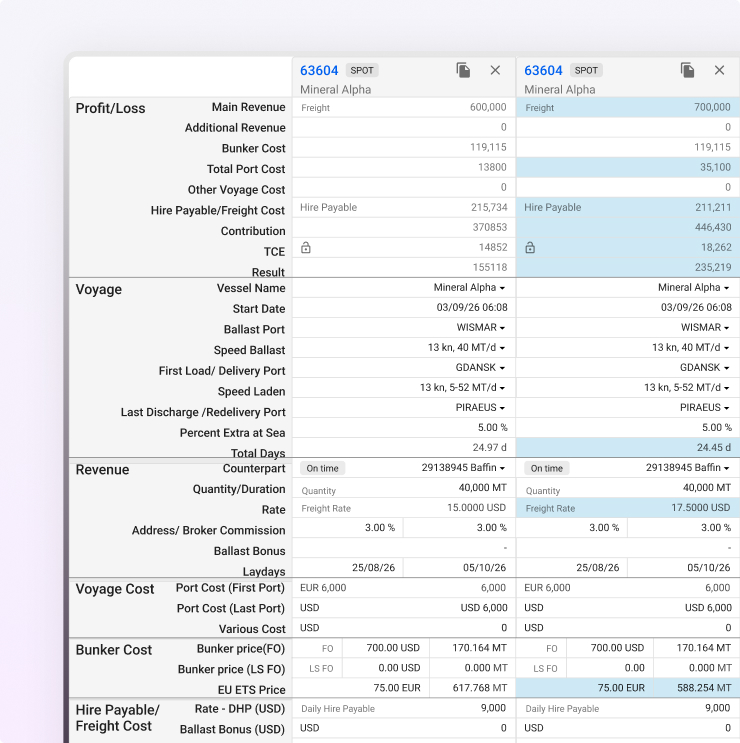The height and width of the screenshot is (743, 740).
Task: Open Speed Ballast dropdown in second column
Action: tap(690, 347)
